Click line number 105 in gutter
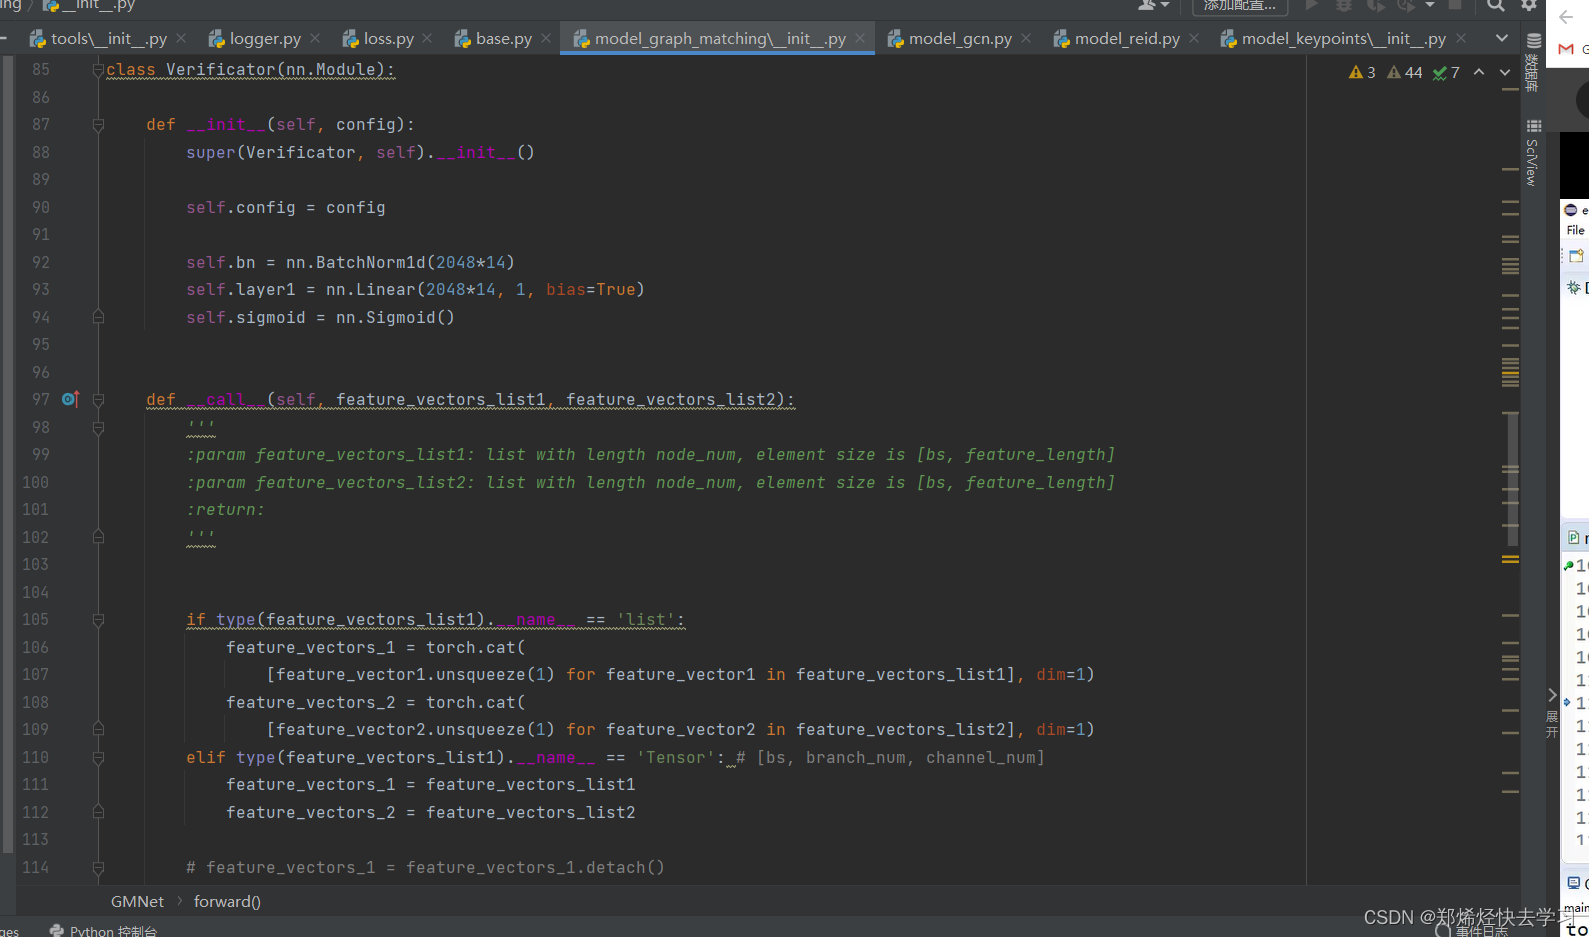1589x937 pixels. 35,619
